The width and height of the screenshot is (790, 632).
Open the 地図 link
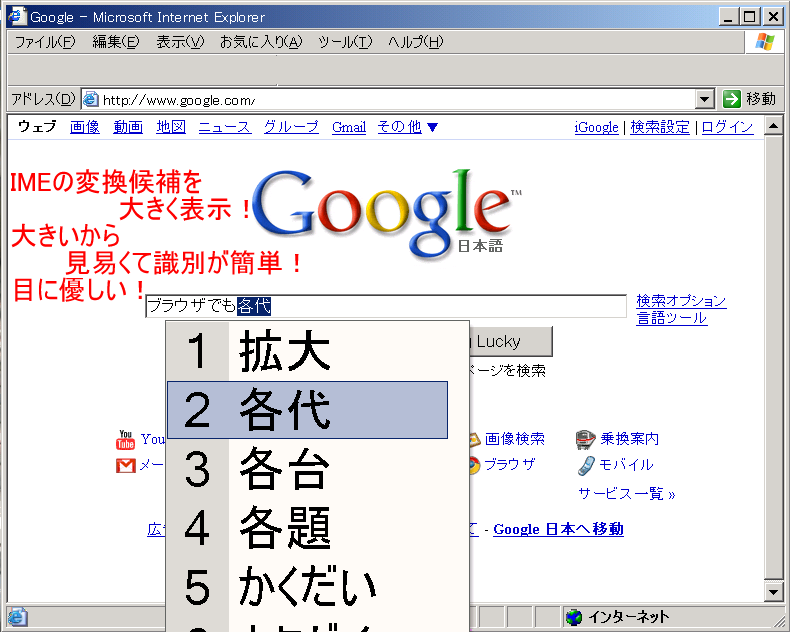pos(171,127)
